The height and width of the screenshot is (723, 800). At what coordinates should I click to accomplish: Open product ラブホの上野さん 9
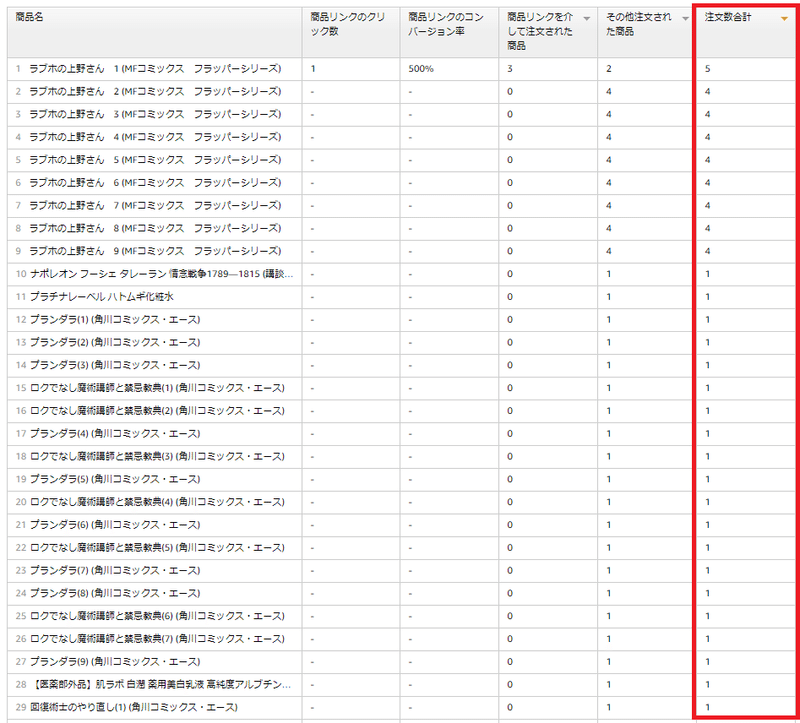click(155, 251)
